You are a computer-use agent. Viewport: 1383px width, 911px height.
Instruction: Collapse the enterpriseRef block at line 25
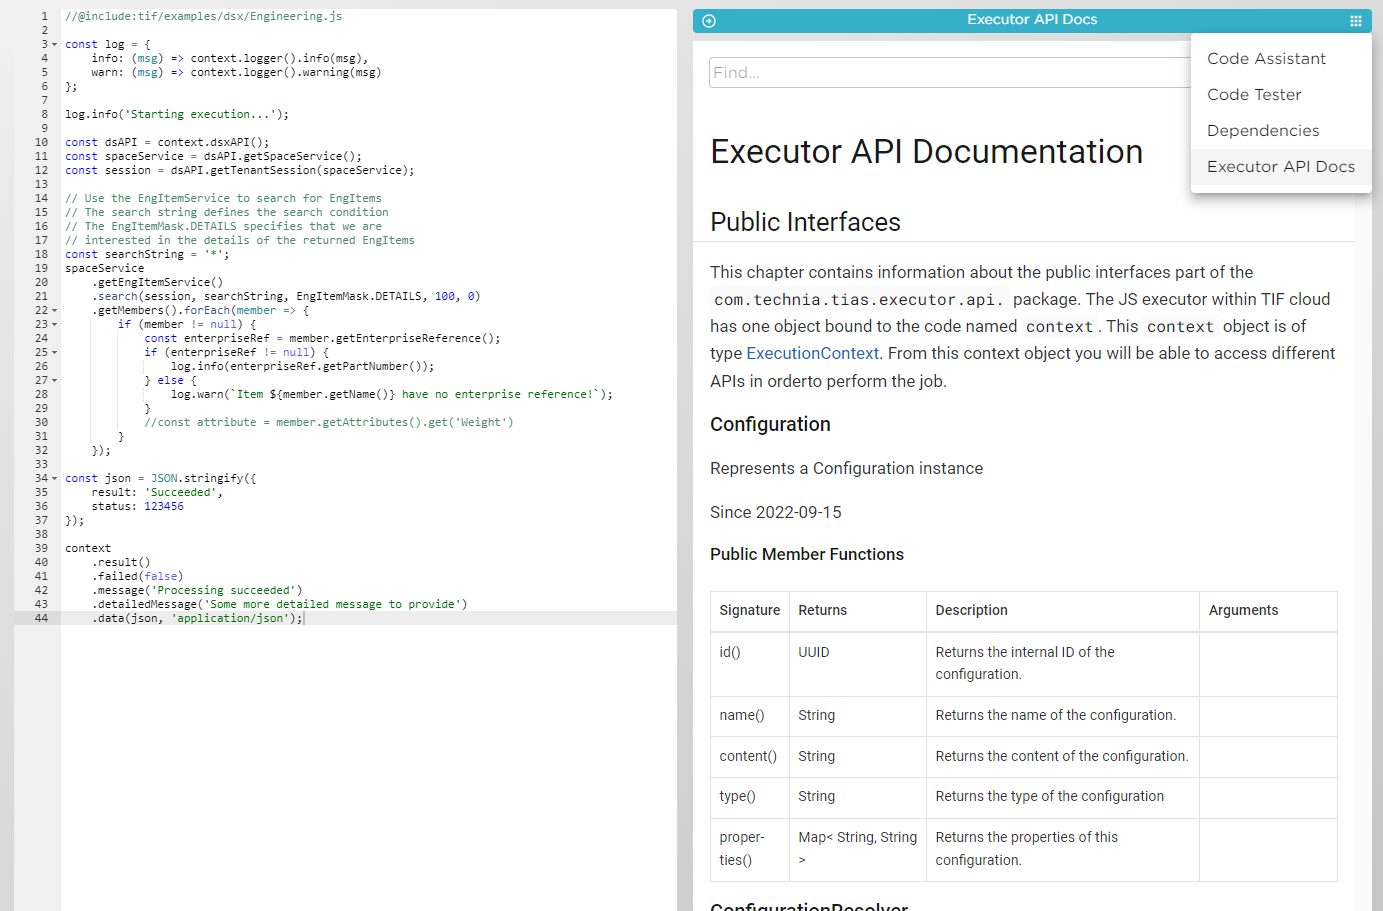(53, 351)
